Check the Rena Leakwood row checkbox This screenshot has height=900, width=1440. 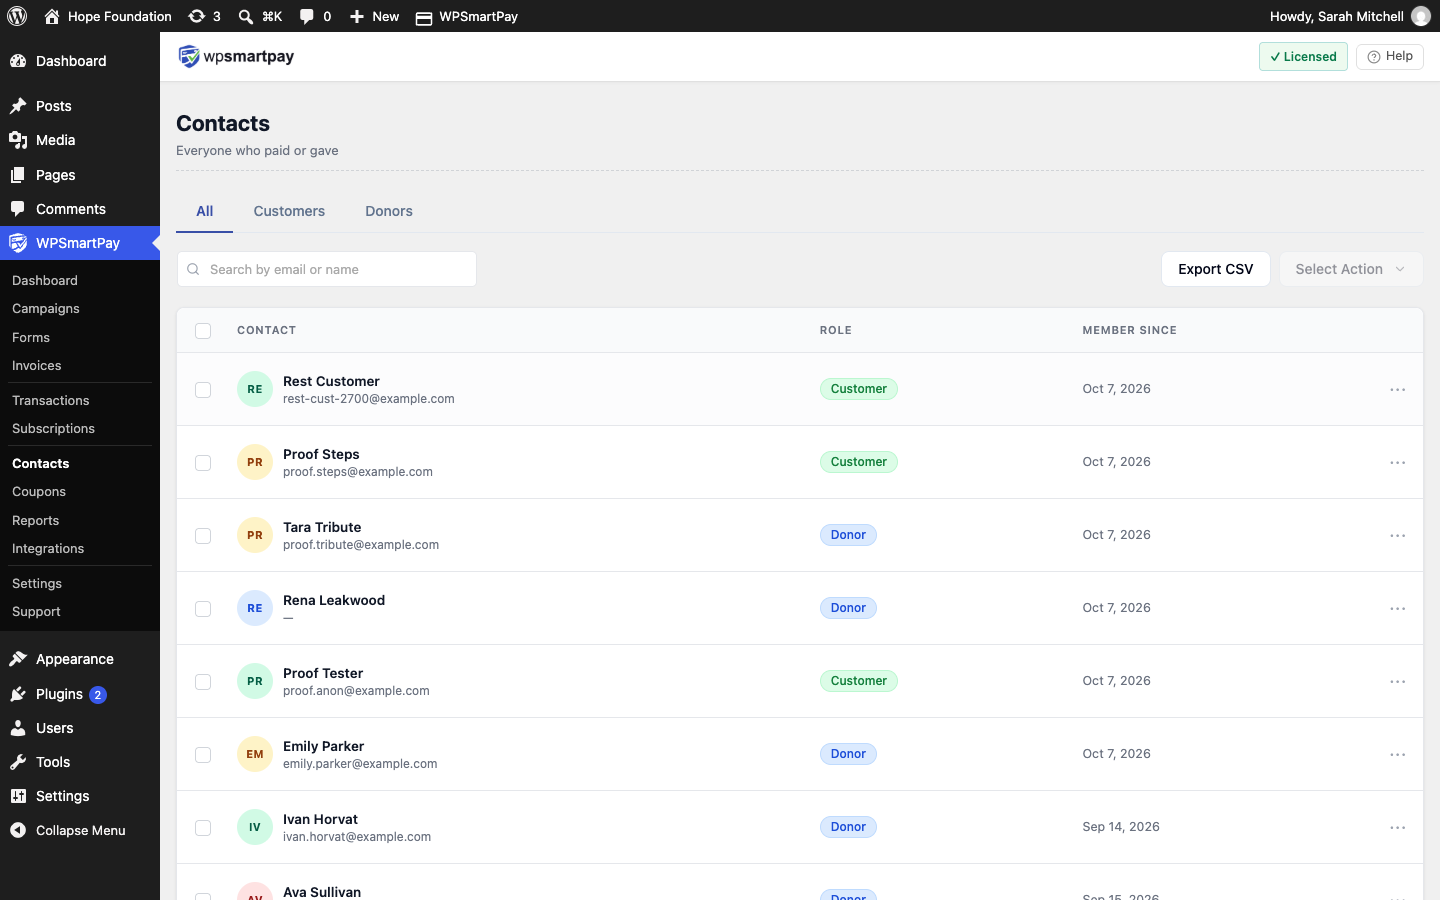(x=203, y=608)
